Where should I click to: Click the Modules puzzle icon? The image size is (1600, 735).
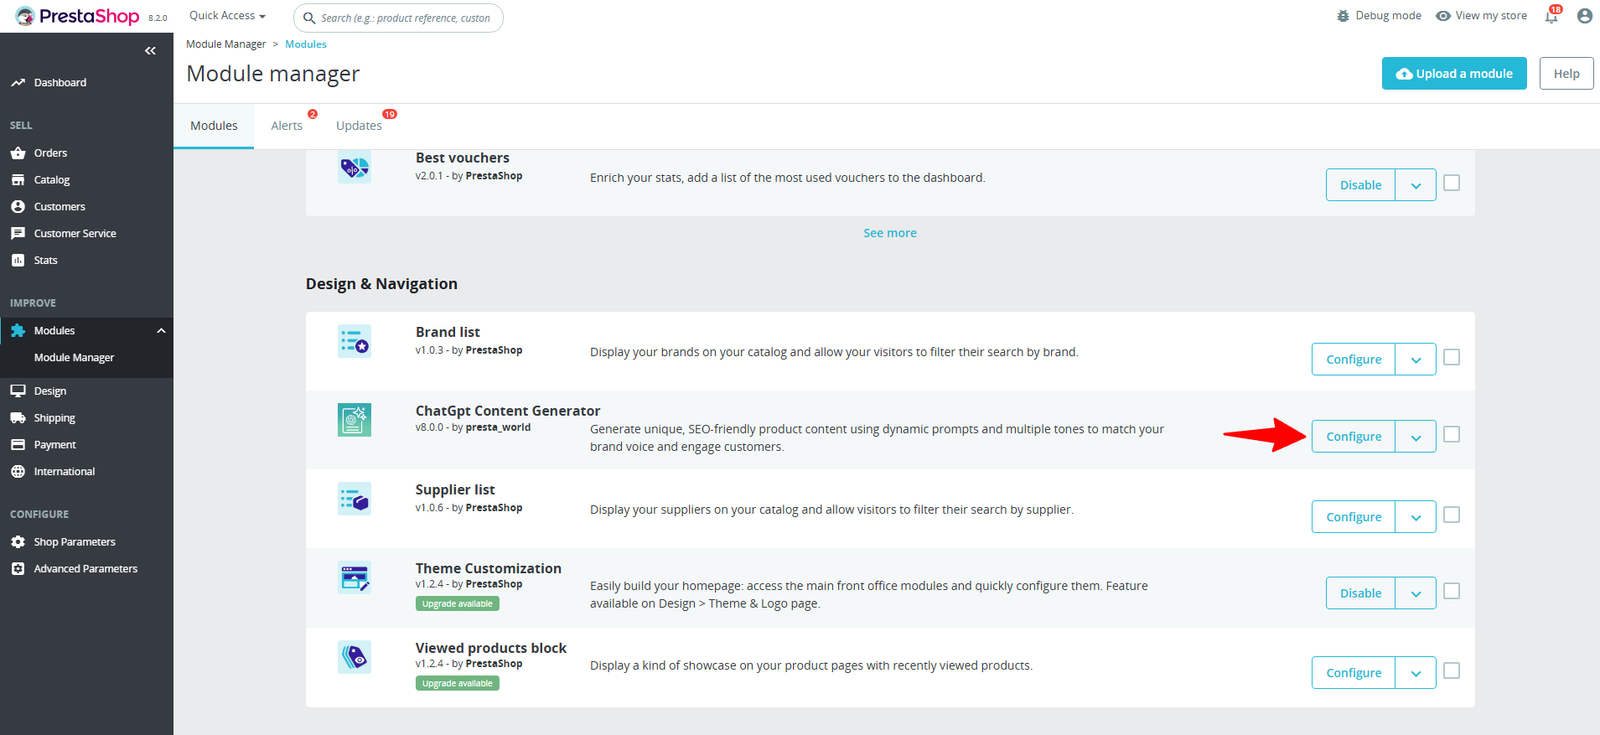tap(18, 331)
